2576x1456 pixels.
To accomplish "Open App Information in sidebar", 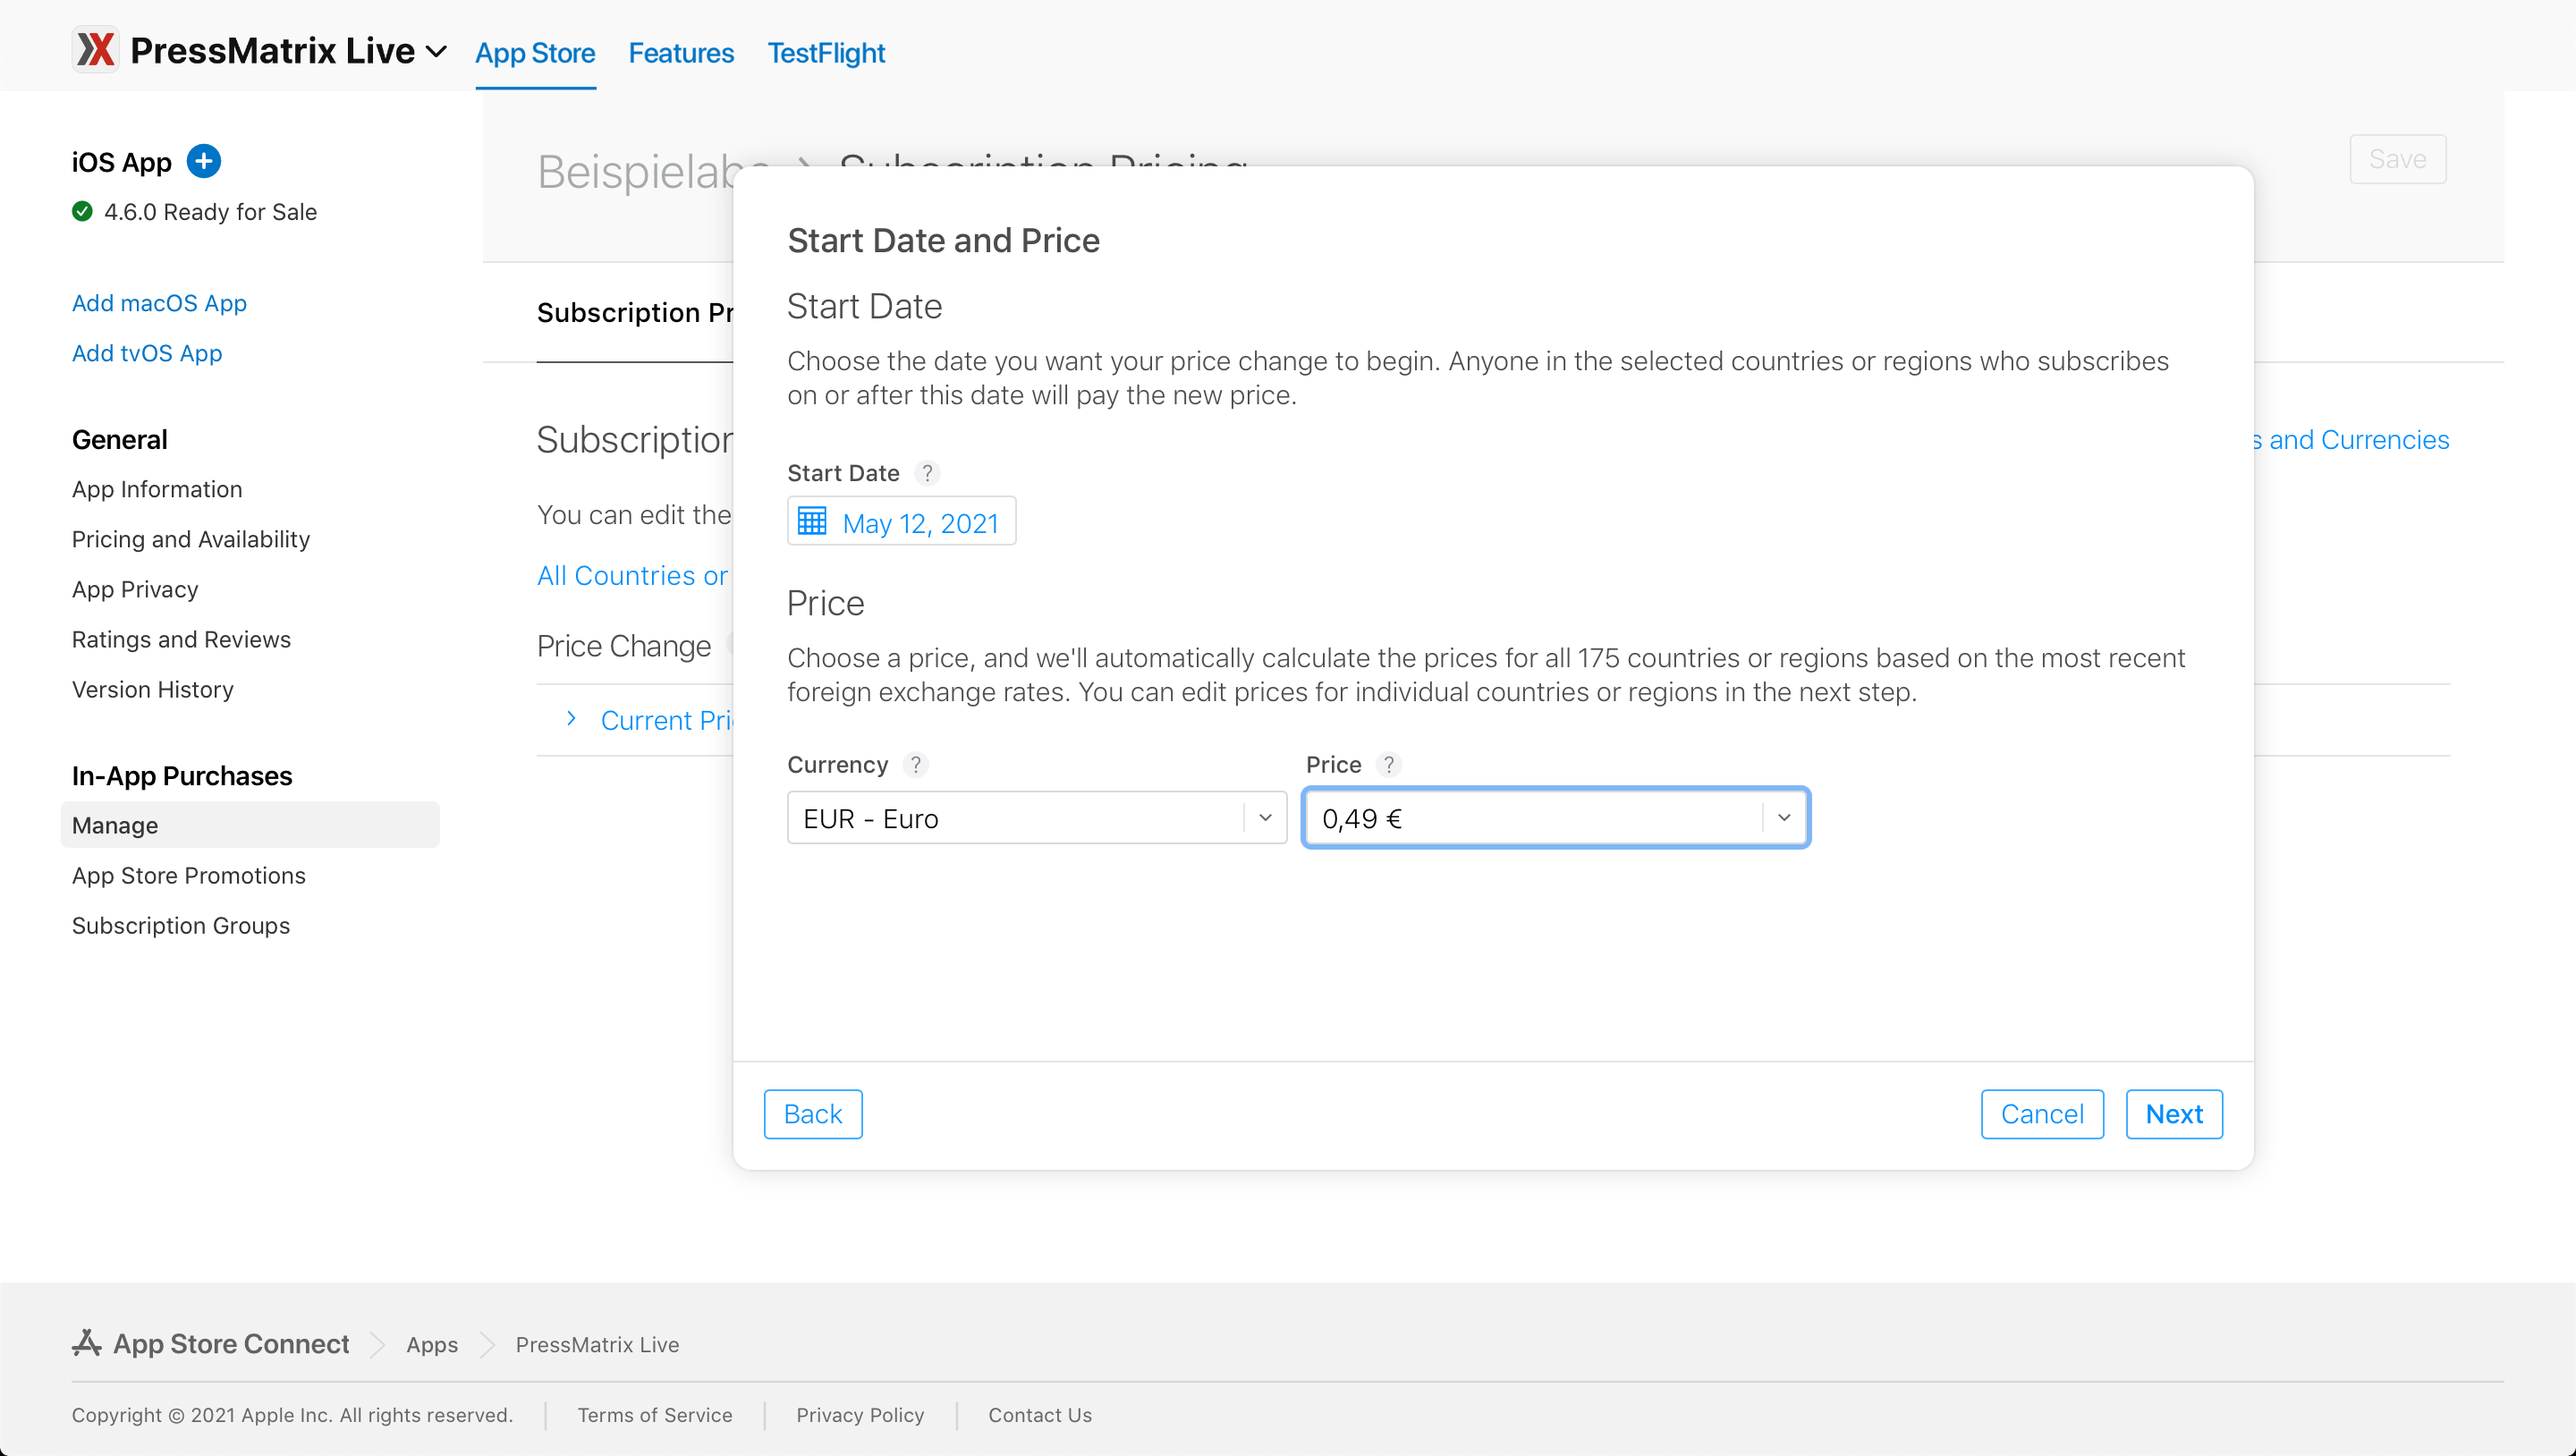I will click(x=157, y=489).
